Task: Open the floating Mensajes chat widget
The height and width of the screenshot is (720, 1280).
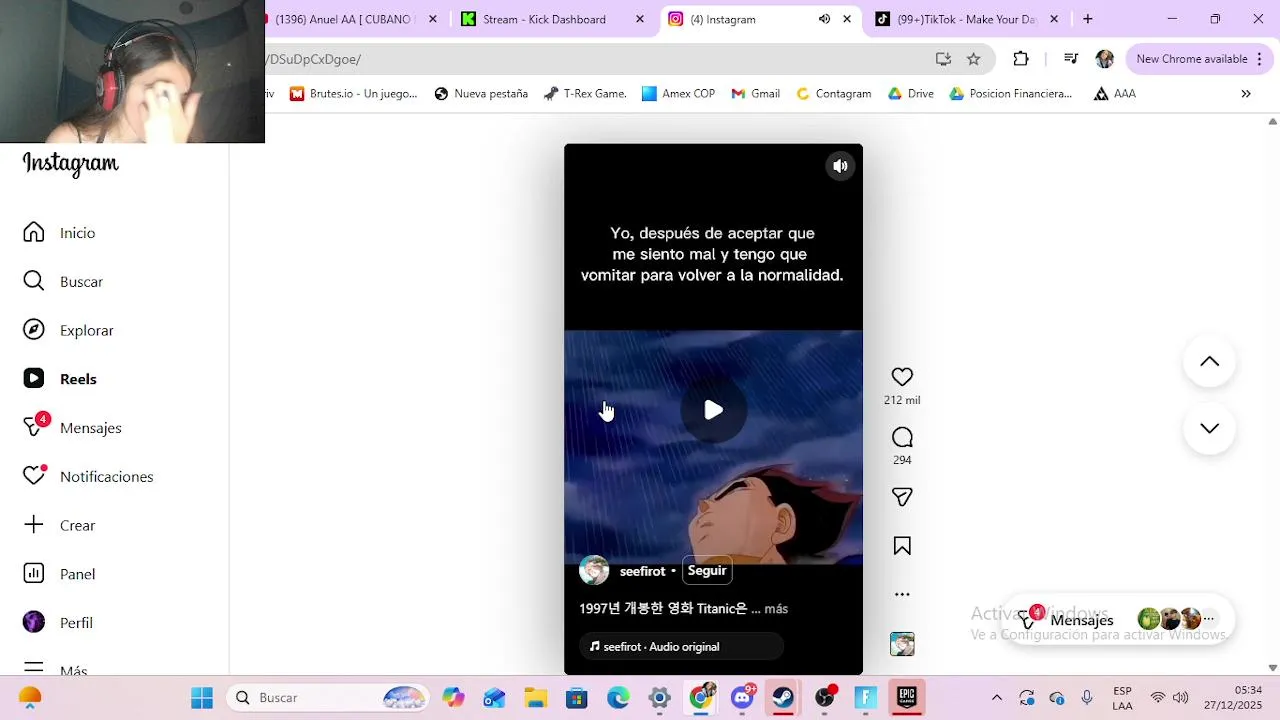Action: tap(1117, 620)
